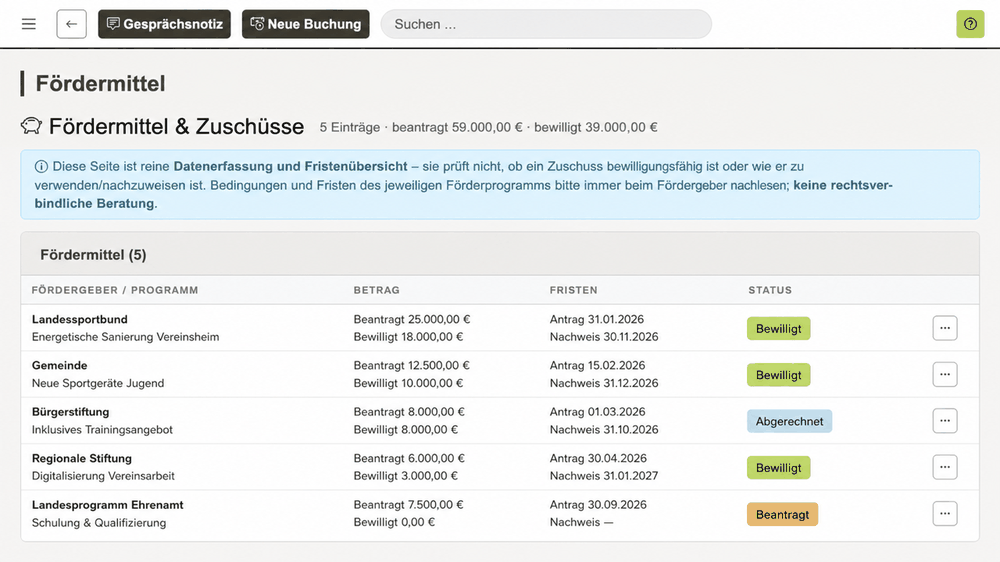Click the 'Nachweis 31.01.2027' deadline
Viewport: 1000px width, 562px height.
coord(604,476)
